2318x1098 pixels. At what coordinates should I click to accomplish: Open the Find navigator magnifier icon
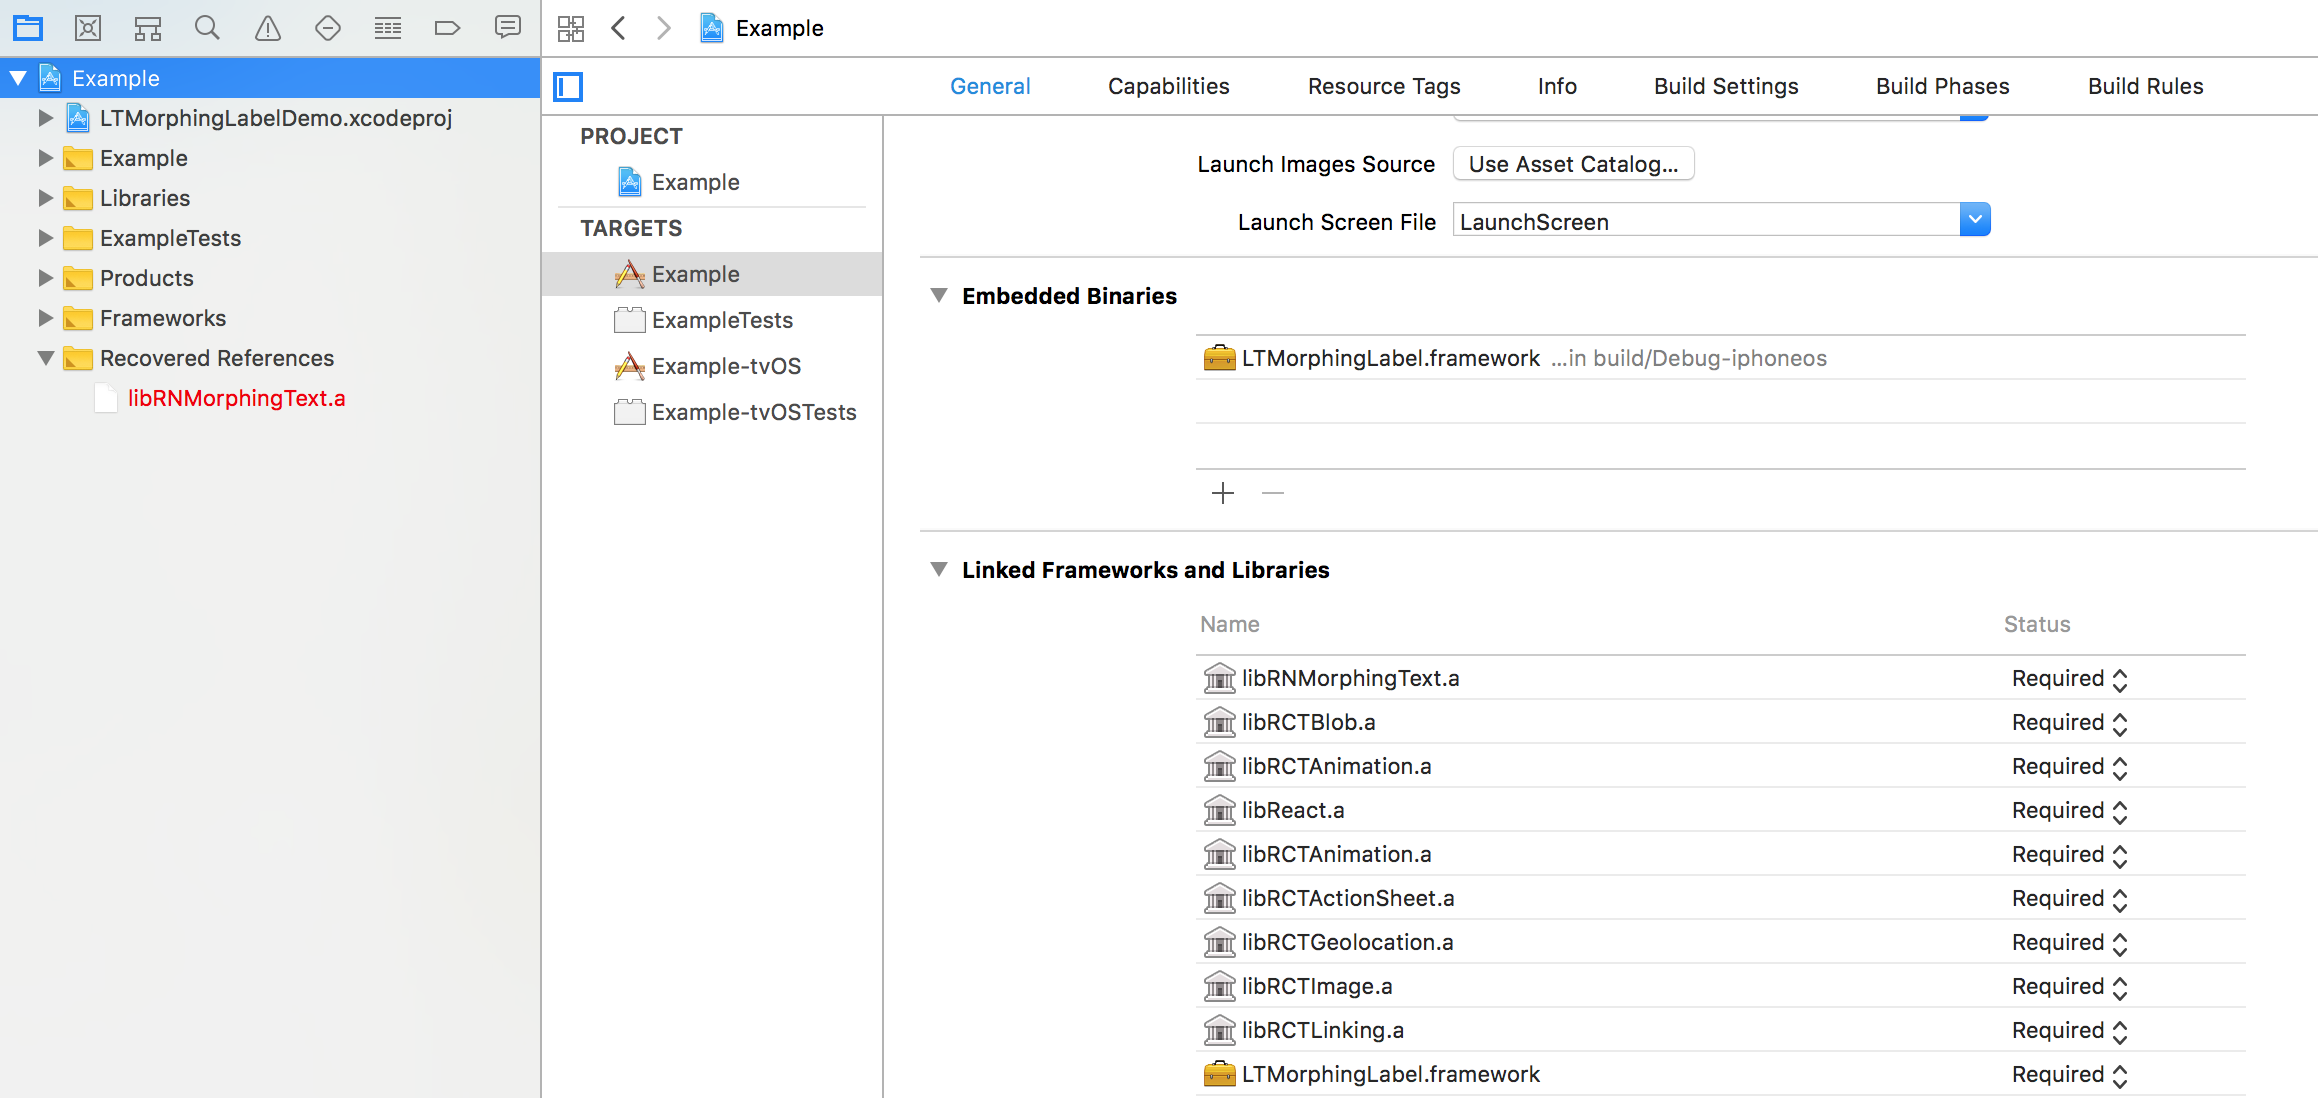click(207, 28)
